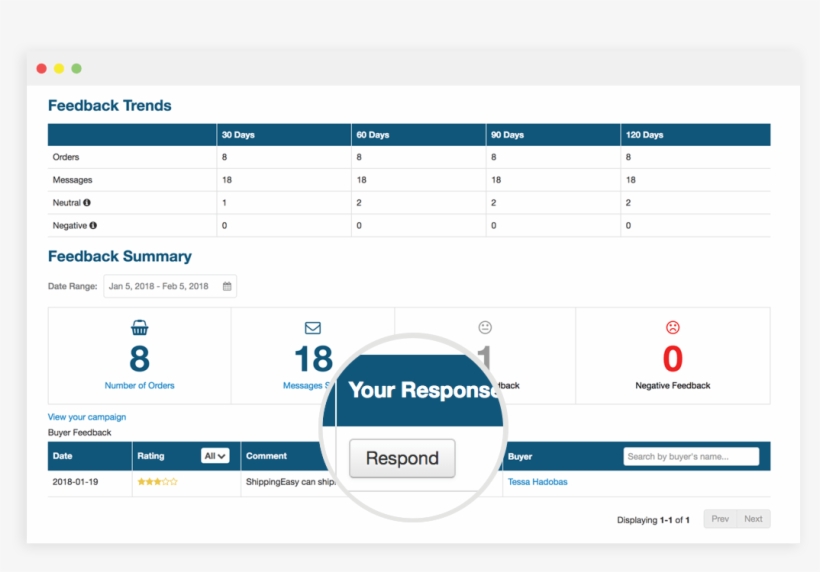Click the Orders row label
Viewport: 820px width, 572px height.
pyautogui.click(x=66, y=157)
